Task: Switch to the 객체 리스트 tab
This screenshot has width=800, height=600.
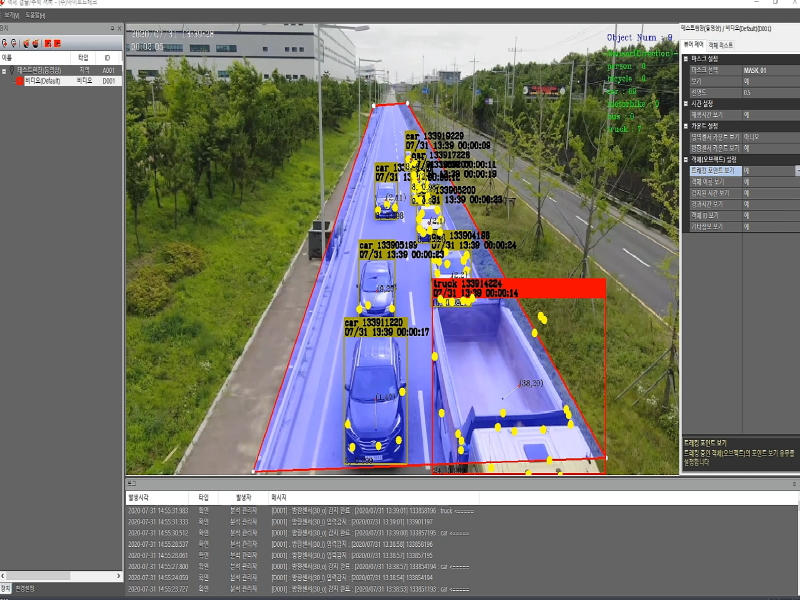Action: coord(720,45)
